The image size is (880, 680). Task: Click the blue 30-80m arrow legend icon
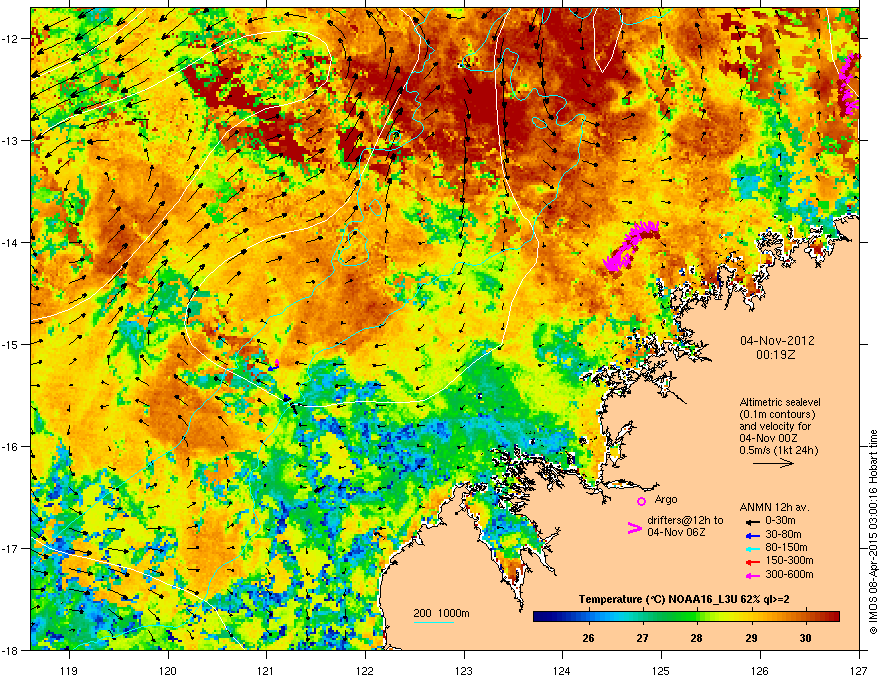click(751, 534)
